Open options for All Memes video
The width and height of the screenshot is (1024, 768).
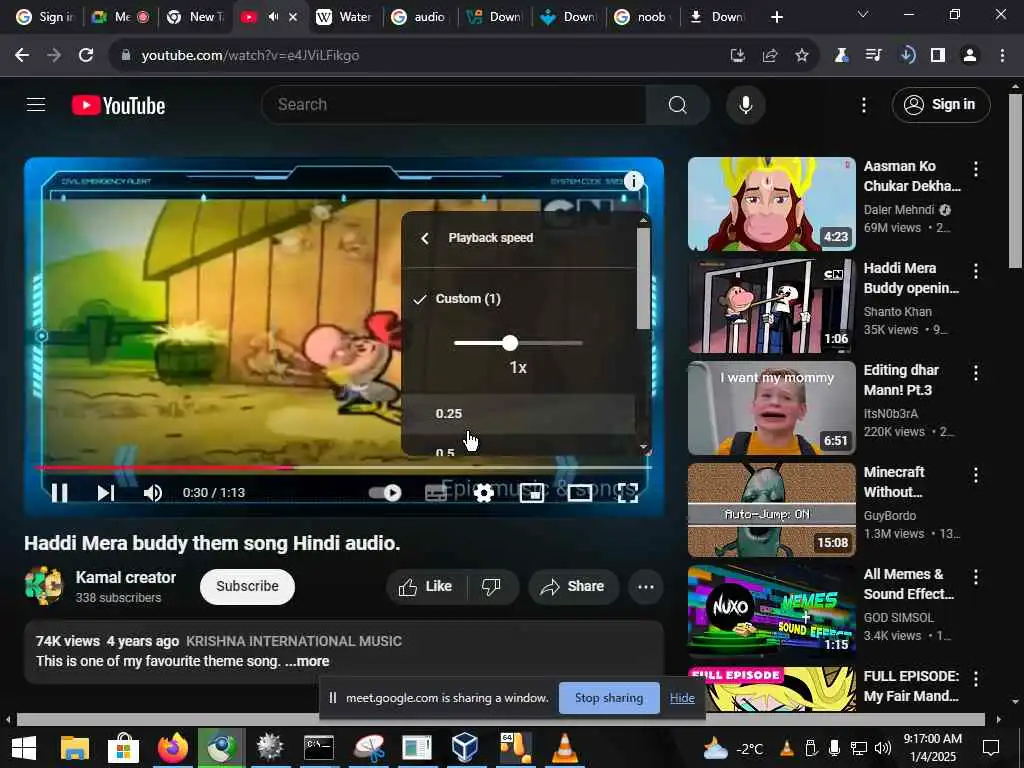(976, 577)
